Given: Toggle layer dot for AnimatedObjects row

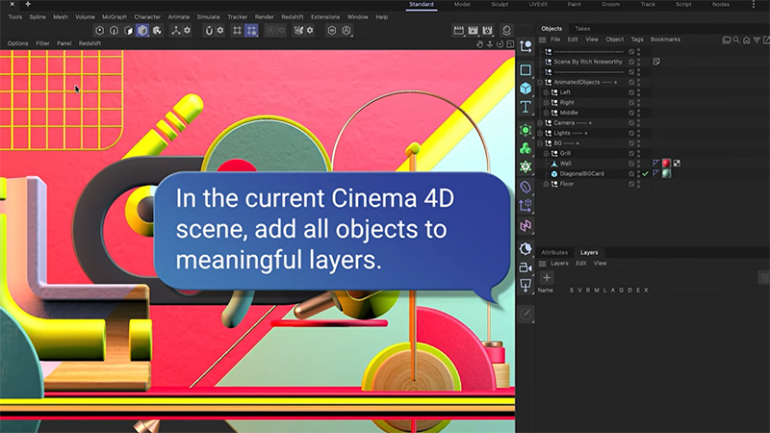Looking at the screenshot, I should (x=632, y=82).
